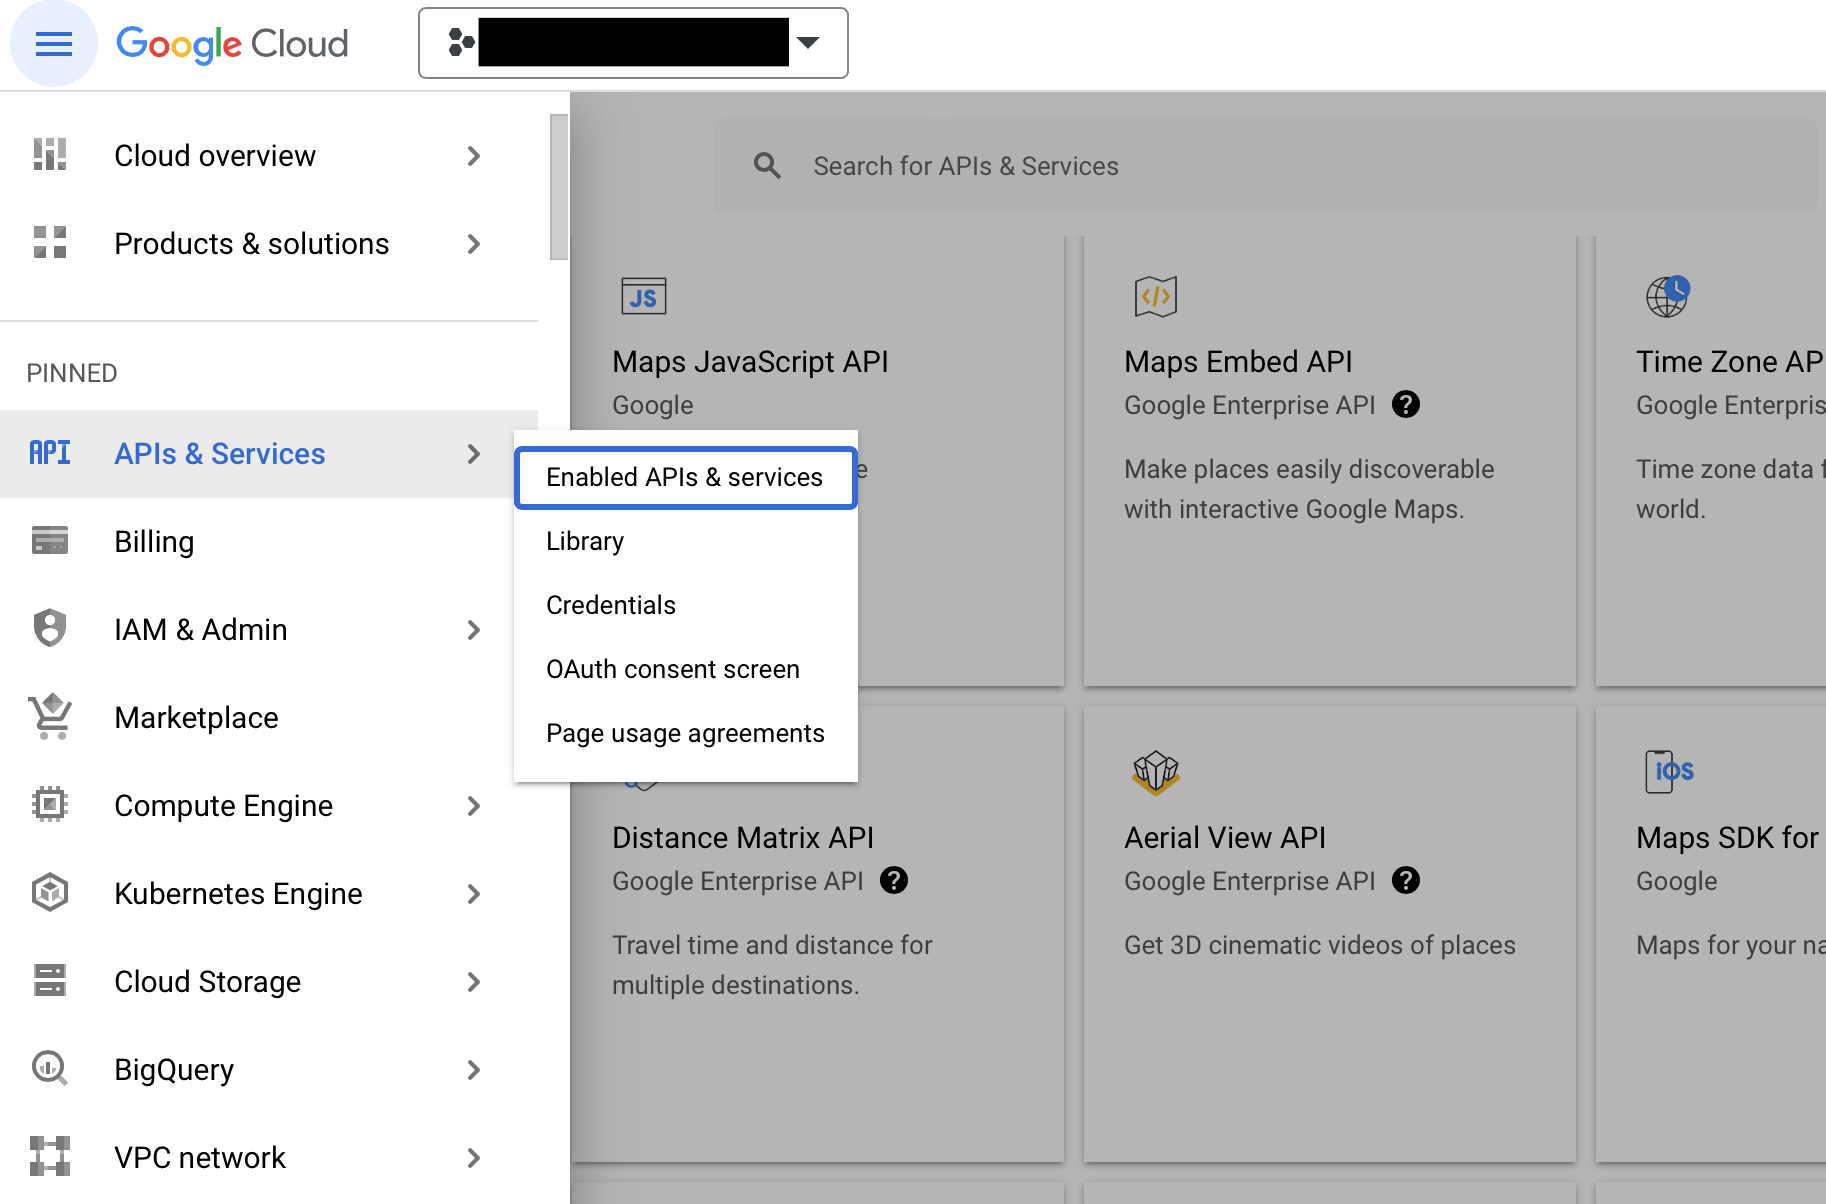Open Kubernetes Engine
Viewport: 1826px width, 1204px height.
[238, 894]
